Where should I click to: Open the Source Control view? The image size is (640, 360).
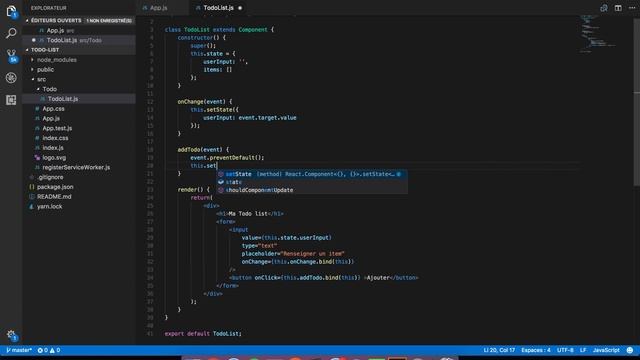pyautogui.click(x=11, y=56)
